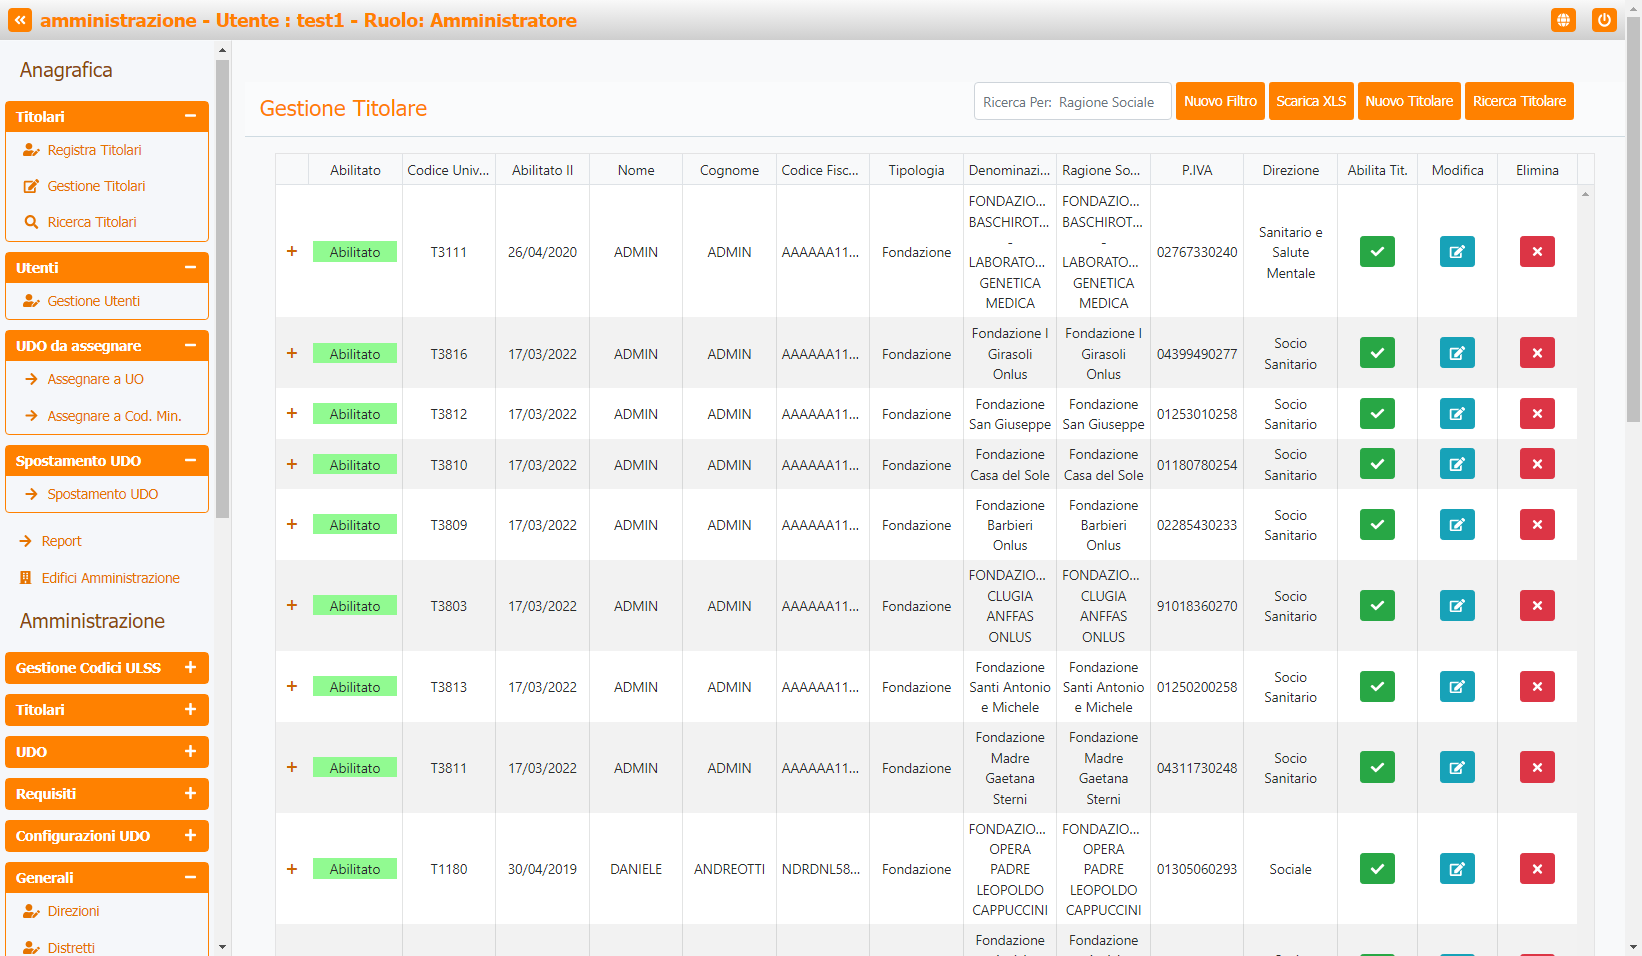This screenshot has height=956, width=1642.
Task: Open Gestione Utenti menu item
Action: [x=93, y=301]
